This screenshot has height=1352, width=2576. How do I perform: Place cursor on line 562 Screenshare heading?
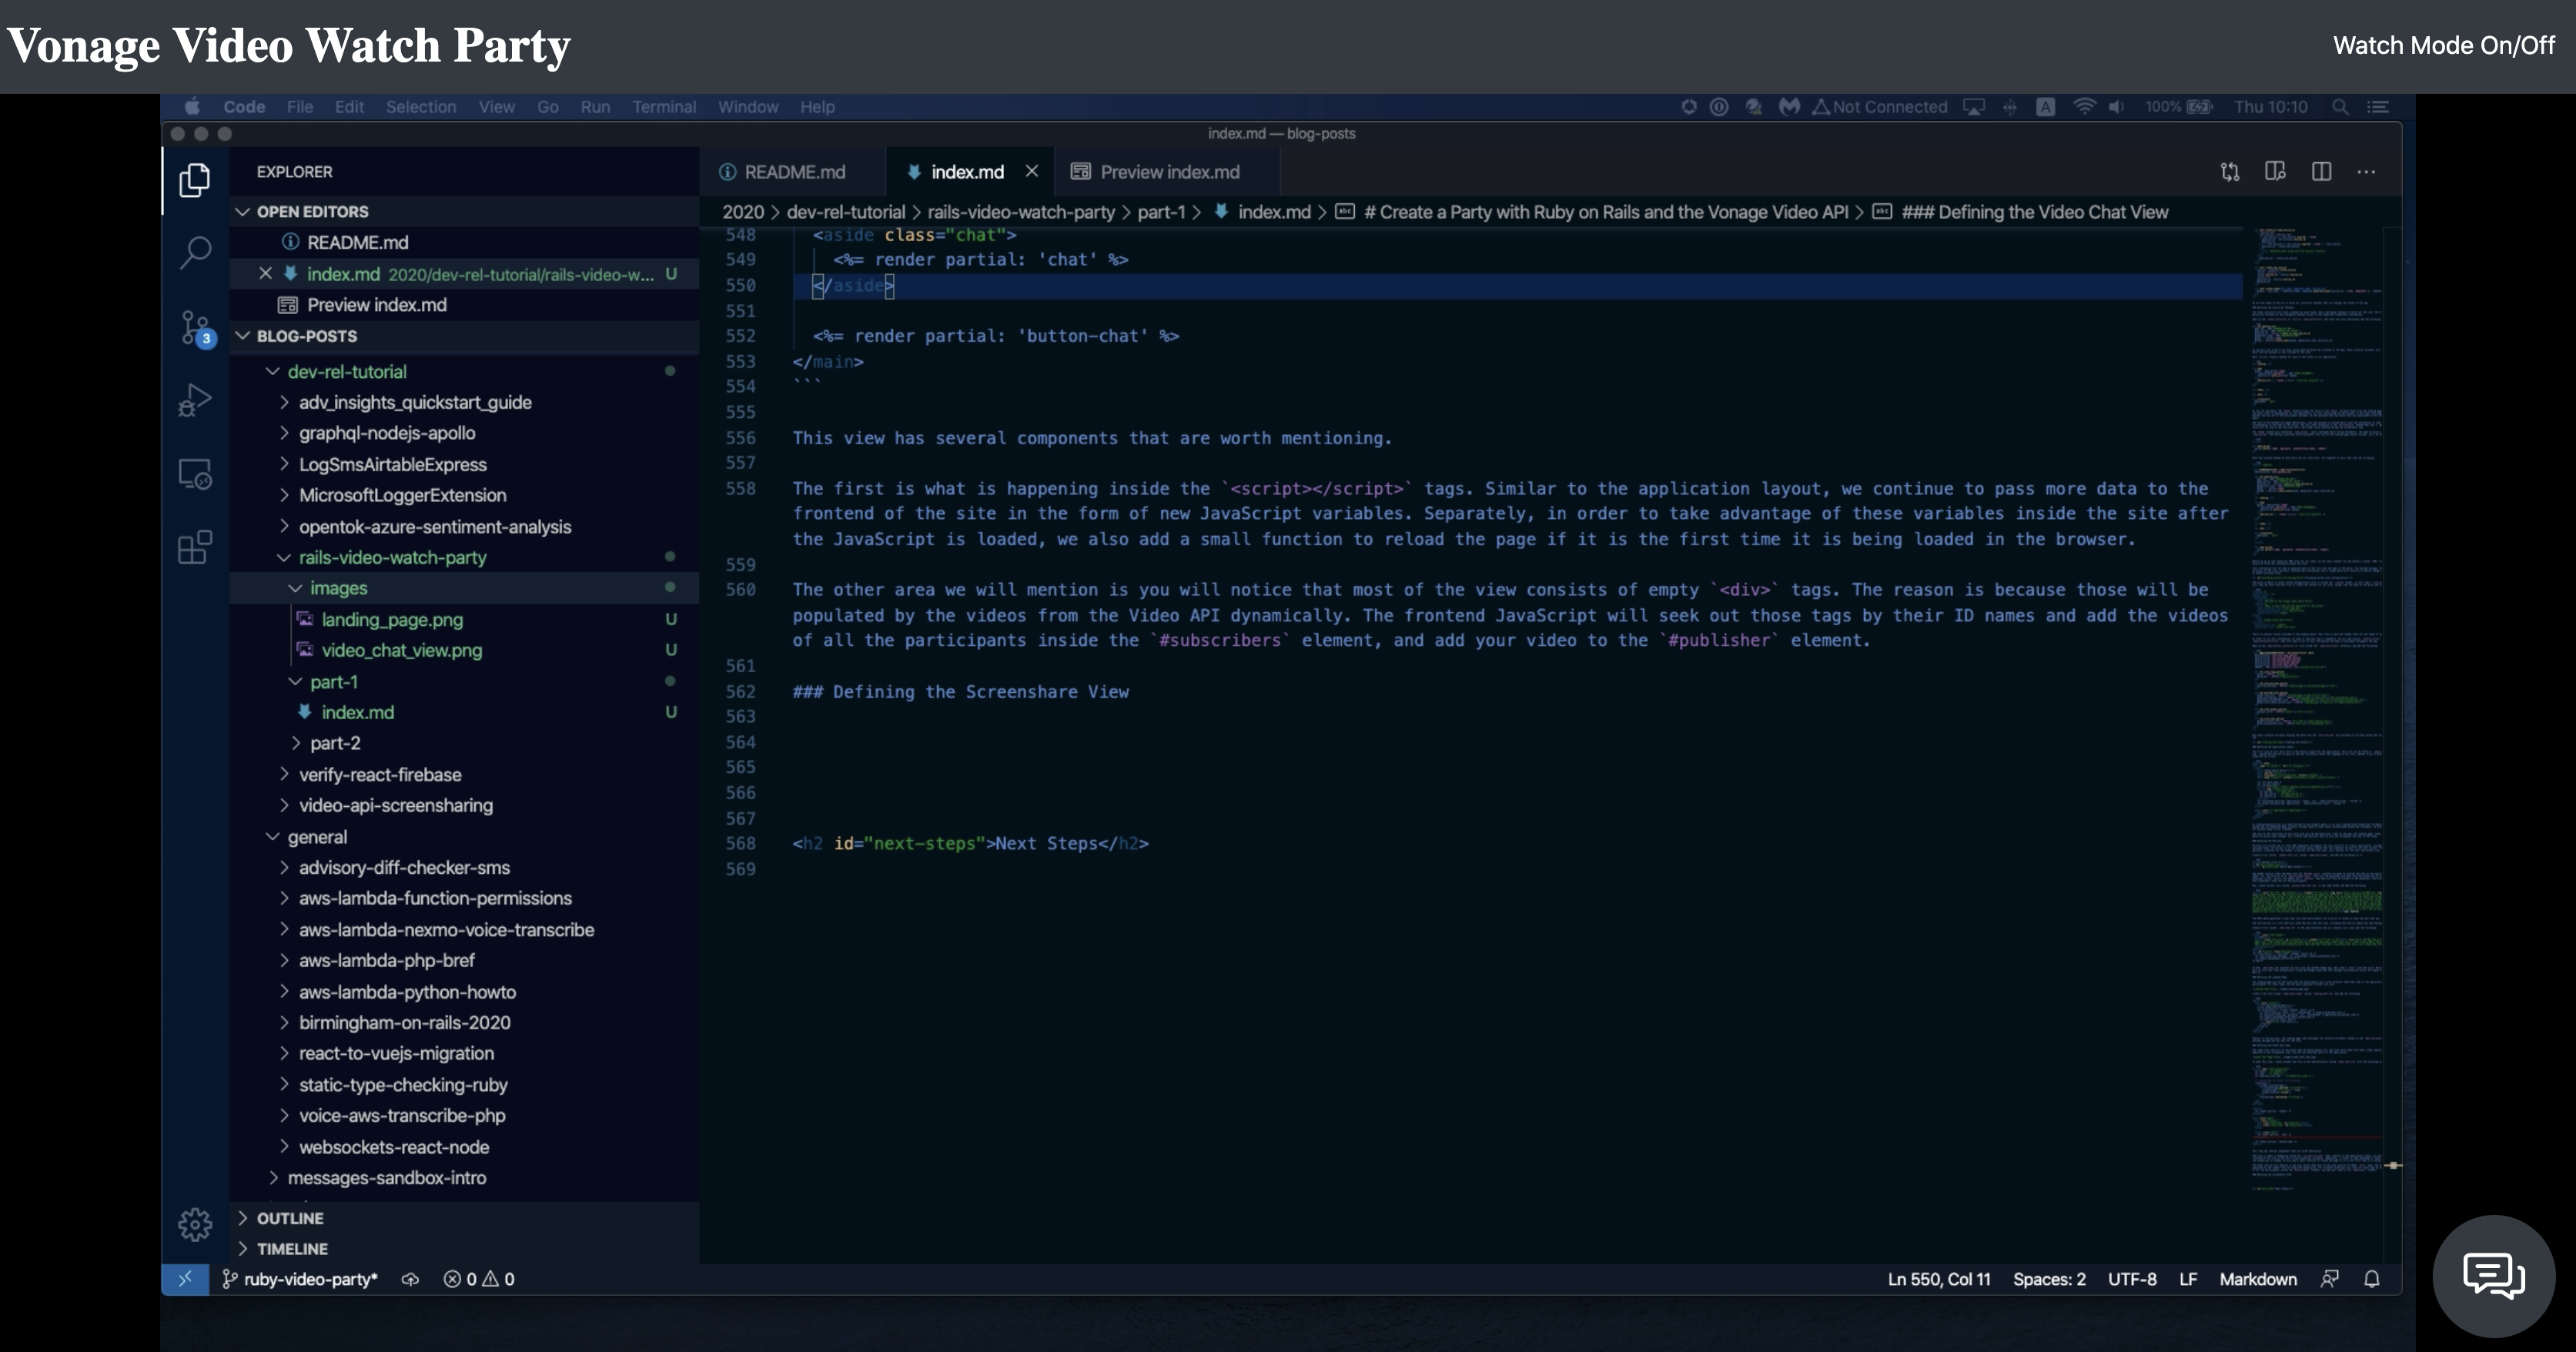coord(960,691)
